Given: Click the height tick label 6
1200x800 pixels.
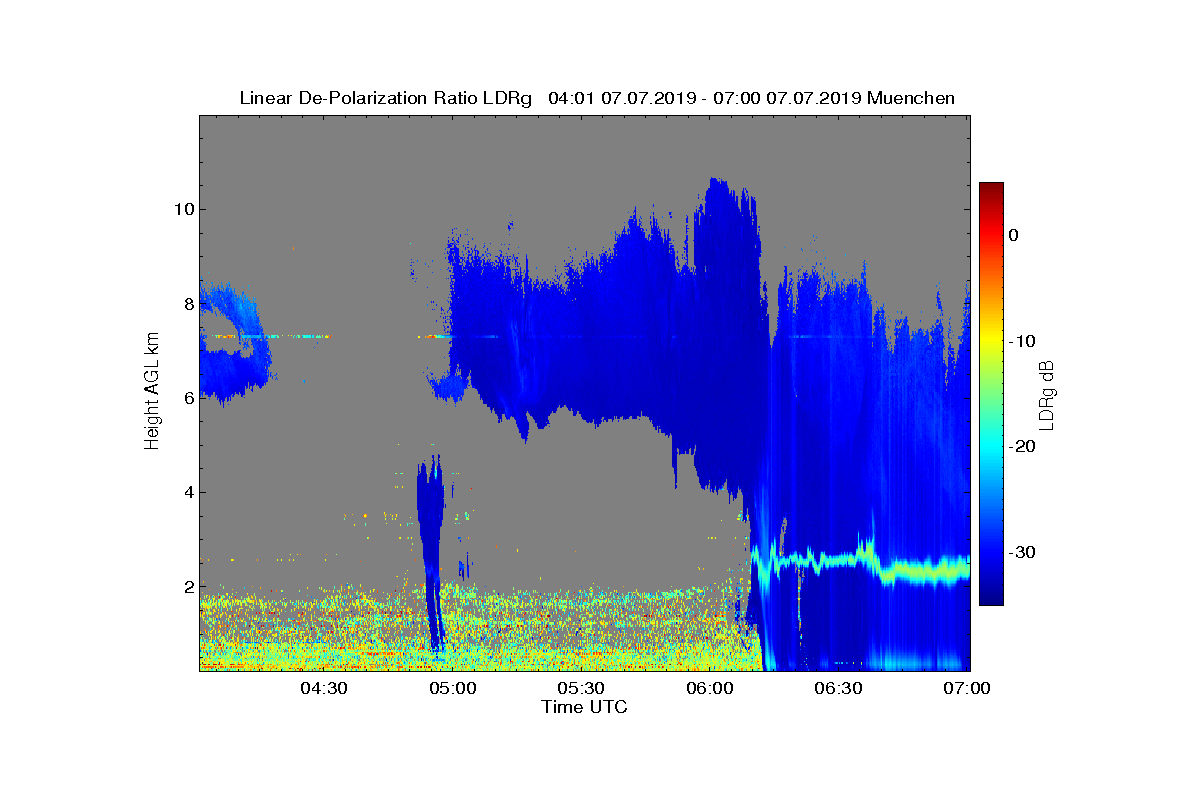Looking at the screenshot, I should tap(187, 398).
